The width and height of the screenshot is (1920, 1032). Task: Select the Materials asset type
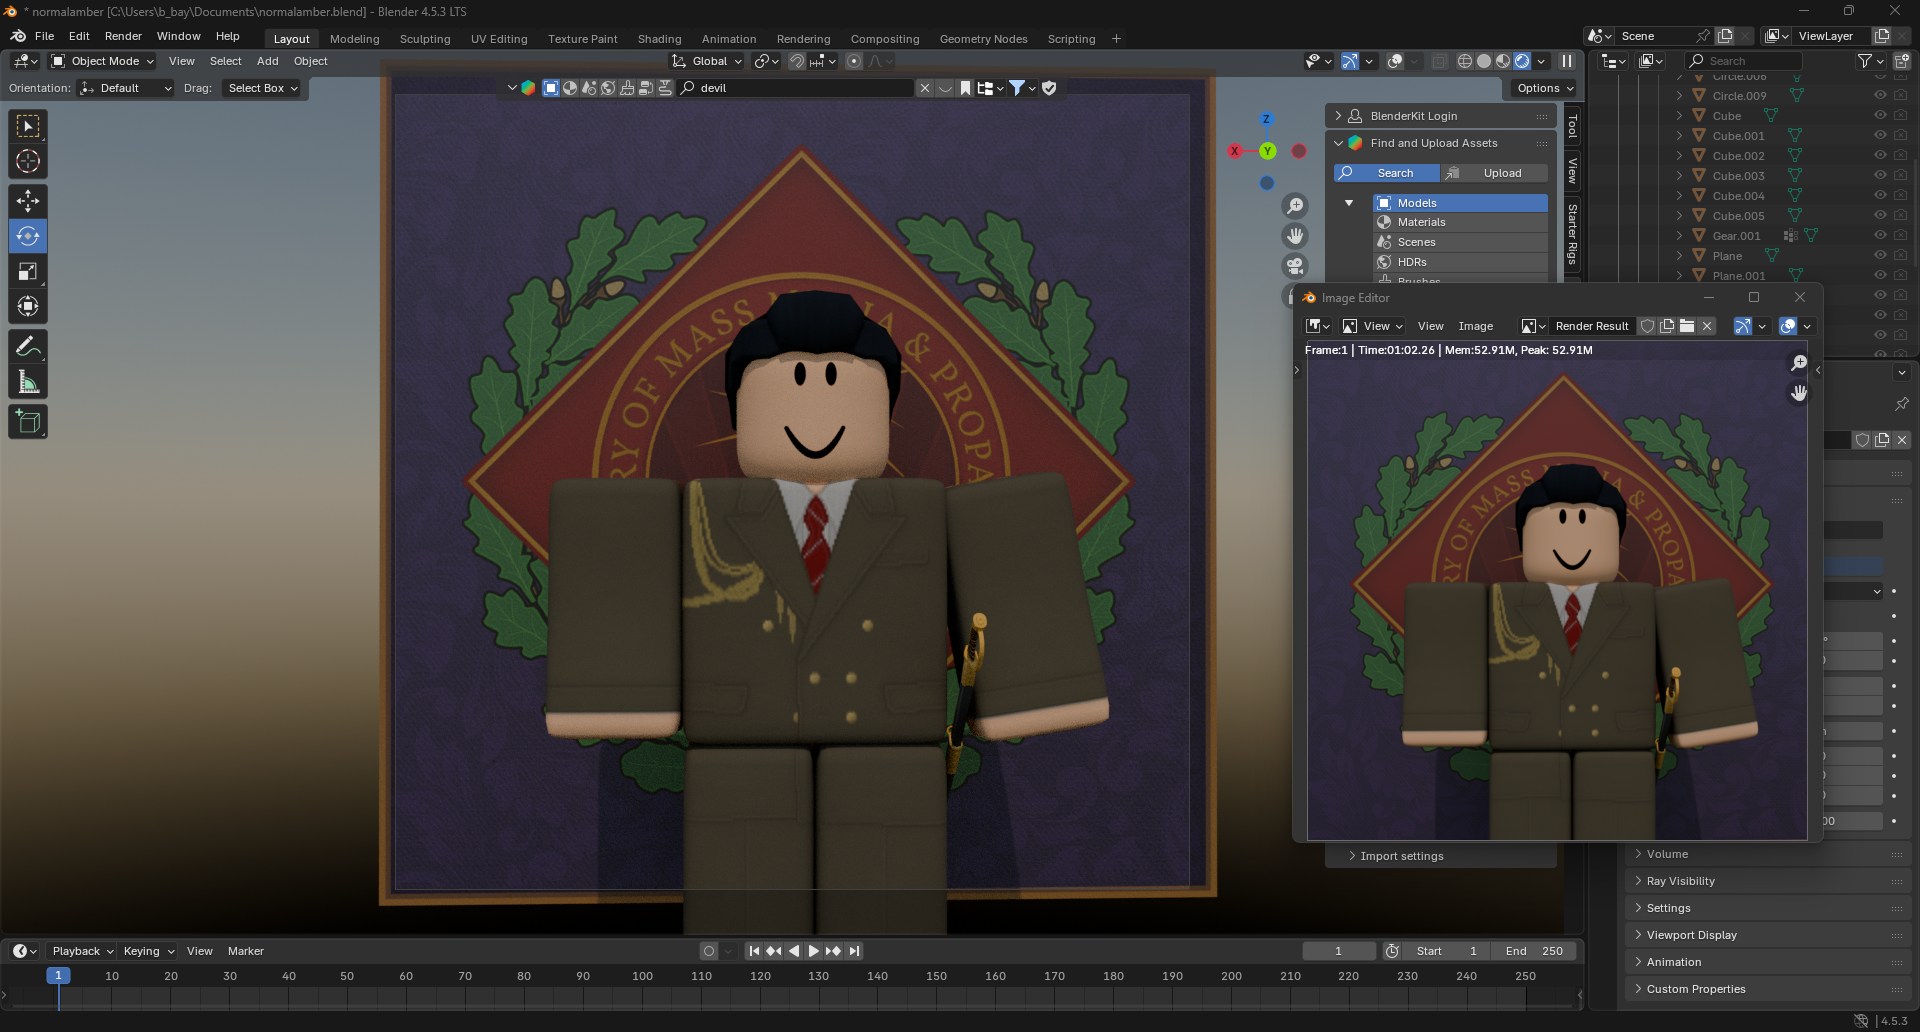pos(1421,222)
